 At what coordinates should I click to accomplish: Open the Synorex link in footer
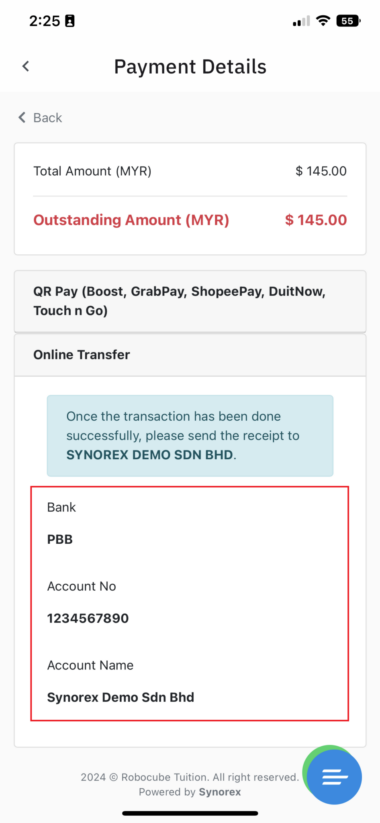point(219,792)
